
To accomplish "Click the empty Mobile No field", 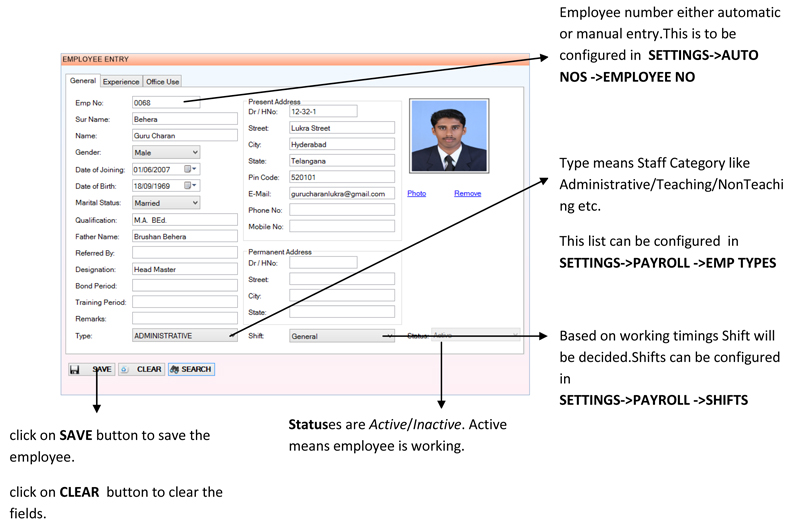I will (x=342, y=226).
